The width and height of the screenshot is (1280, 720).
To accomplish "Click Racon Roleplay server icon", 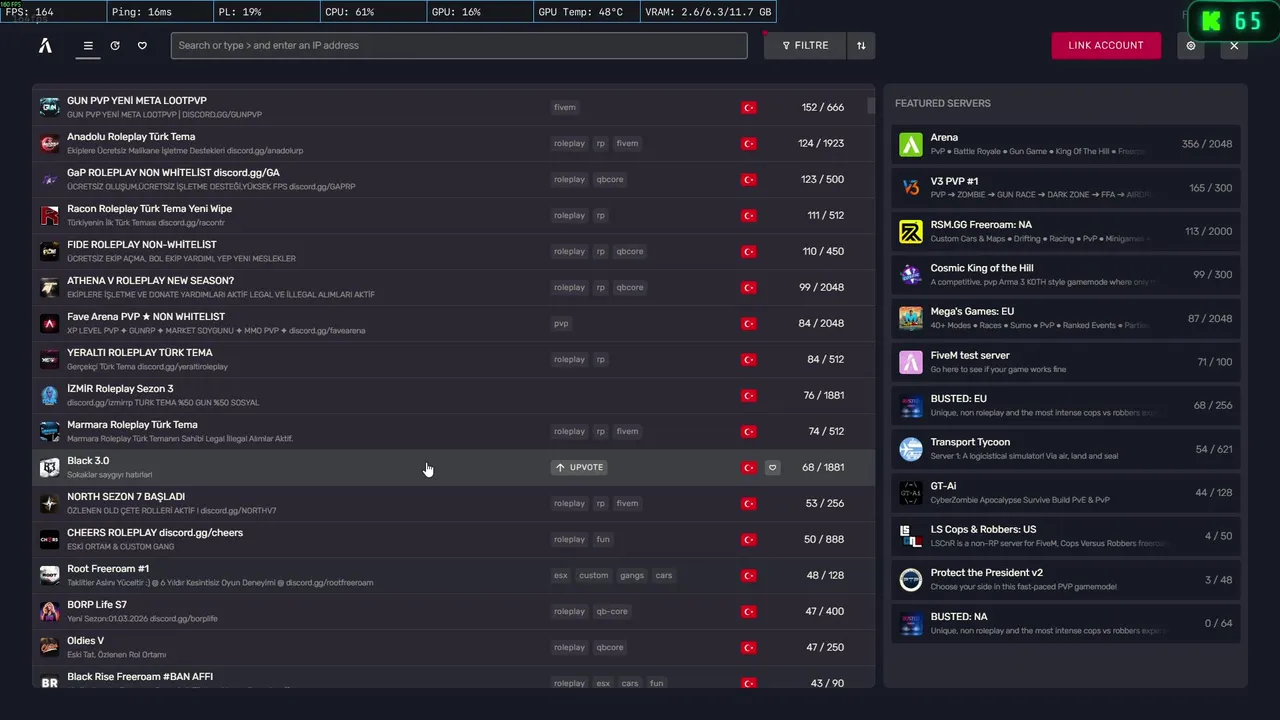I will click(x=49, y=215).
